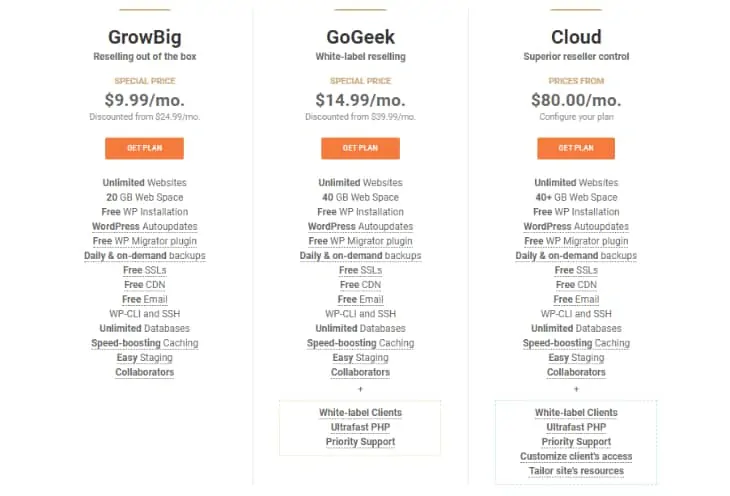Click the $80.00/mo. Cloud price

pos(576,99)
